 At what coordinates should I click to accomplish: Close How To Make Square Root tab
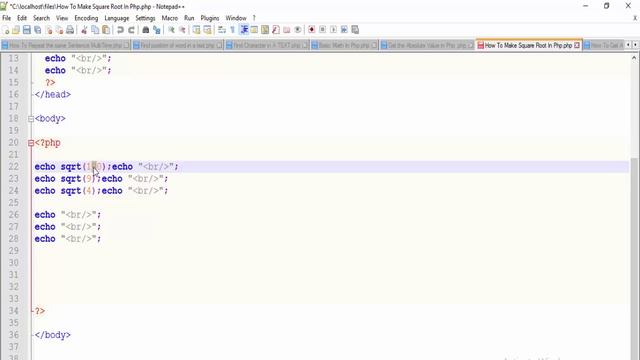coord(577,45)
